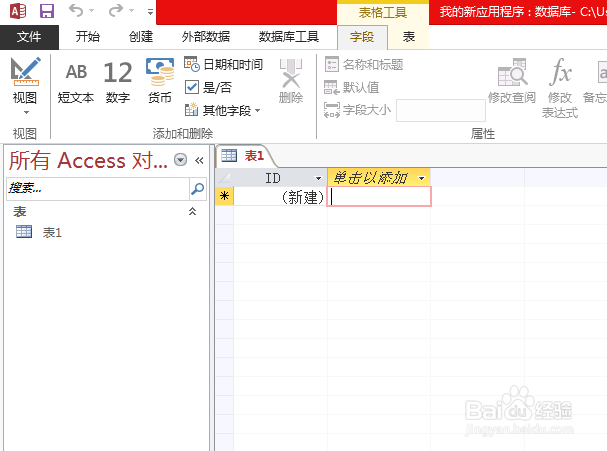Select 表1 in the navigation pane
This screenshot has height=451, width=607.
click(x=39, y=232)
